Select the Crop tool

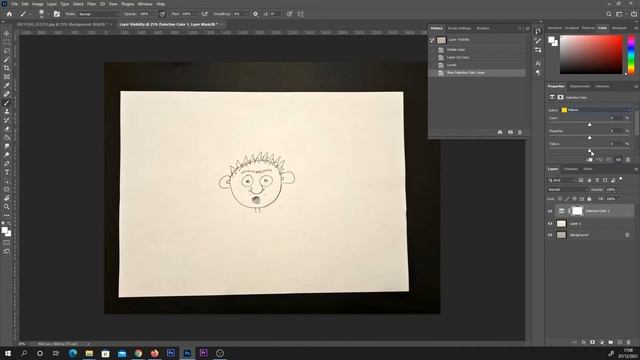coord(7,68)
